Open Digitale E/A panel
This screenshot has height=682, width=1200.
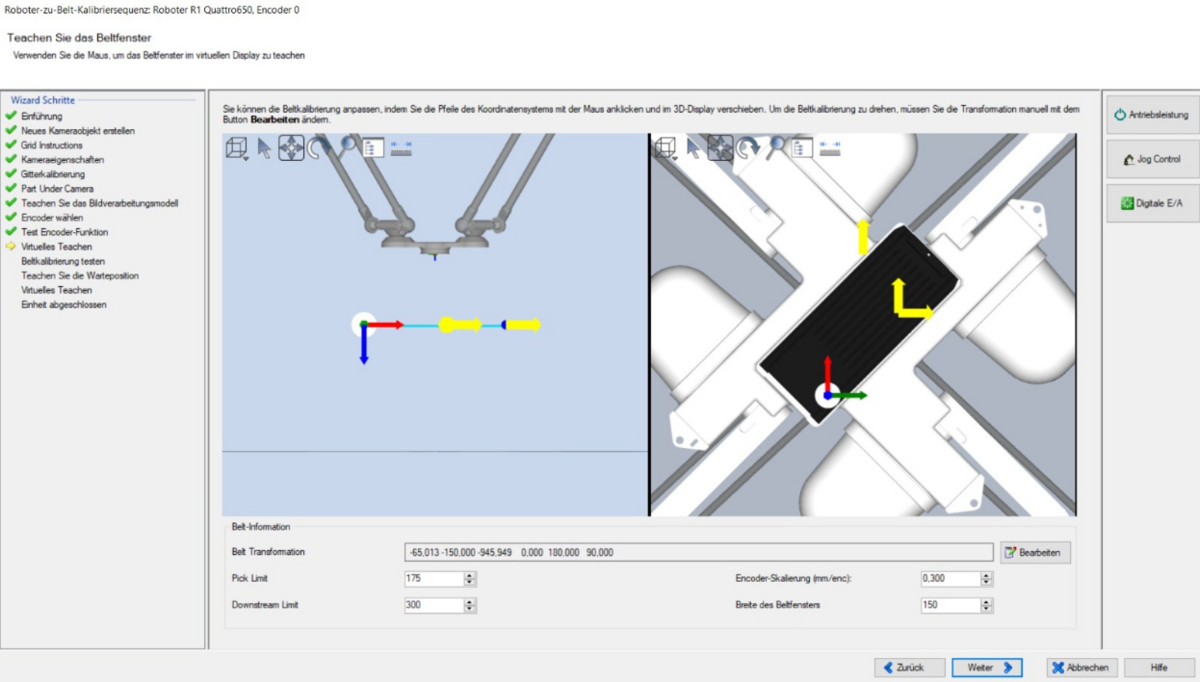(1152, 203)
